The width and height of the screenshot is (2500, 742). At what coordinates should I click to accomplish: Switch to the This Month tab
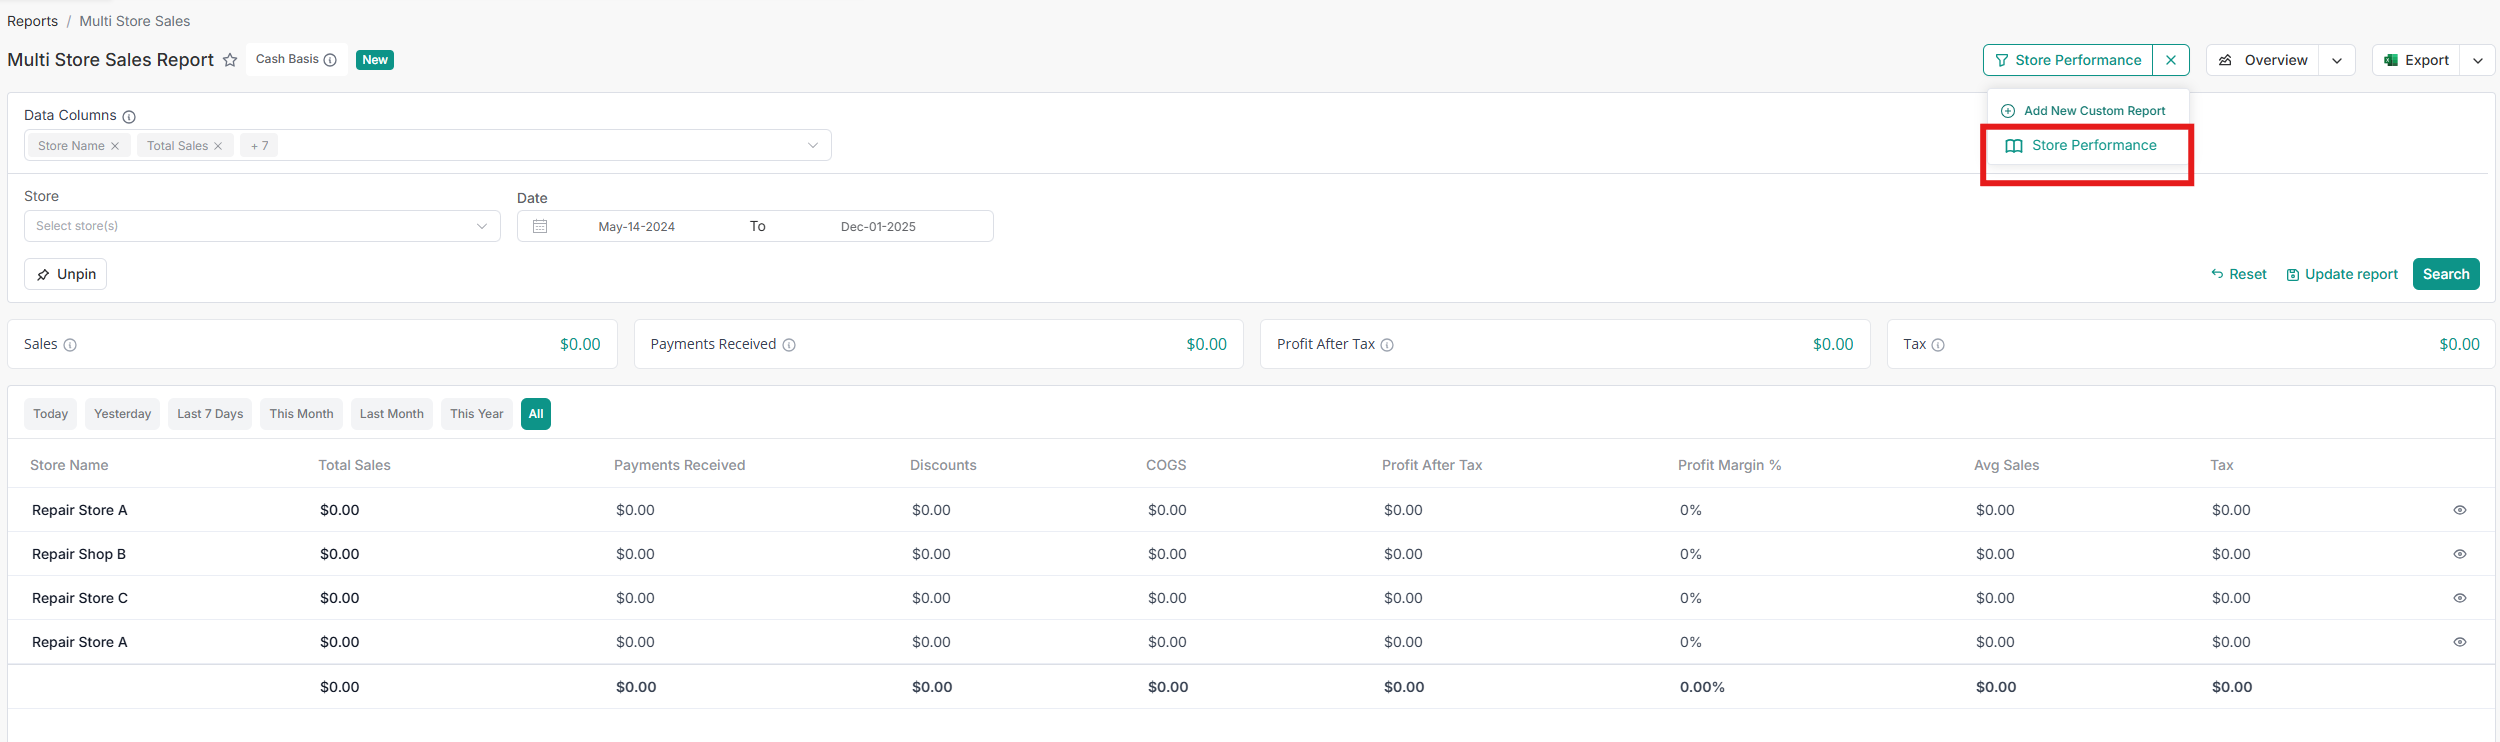click(301, 414)
